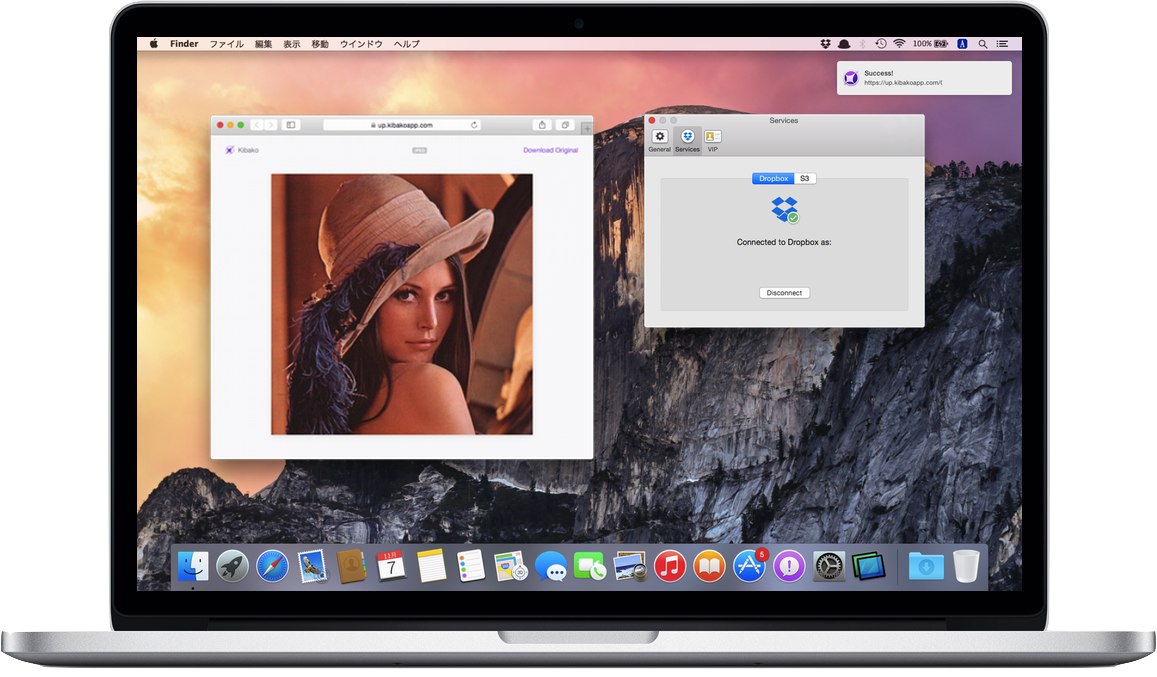Screen dimensions: 1157x677
Task: Open App Store from the Dock
Action: 750,567
